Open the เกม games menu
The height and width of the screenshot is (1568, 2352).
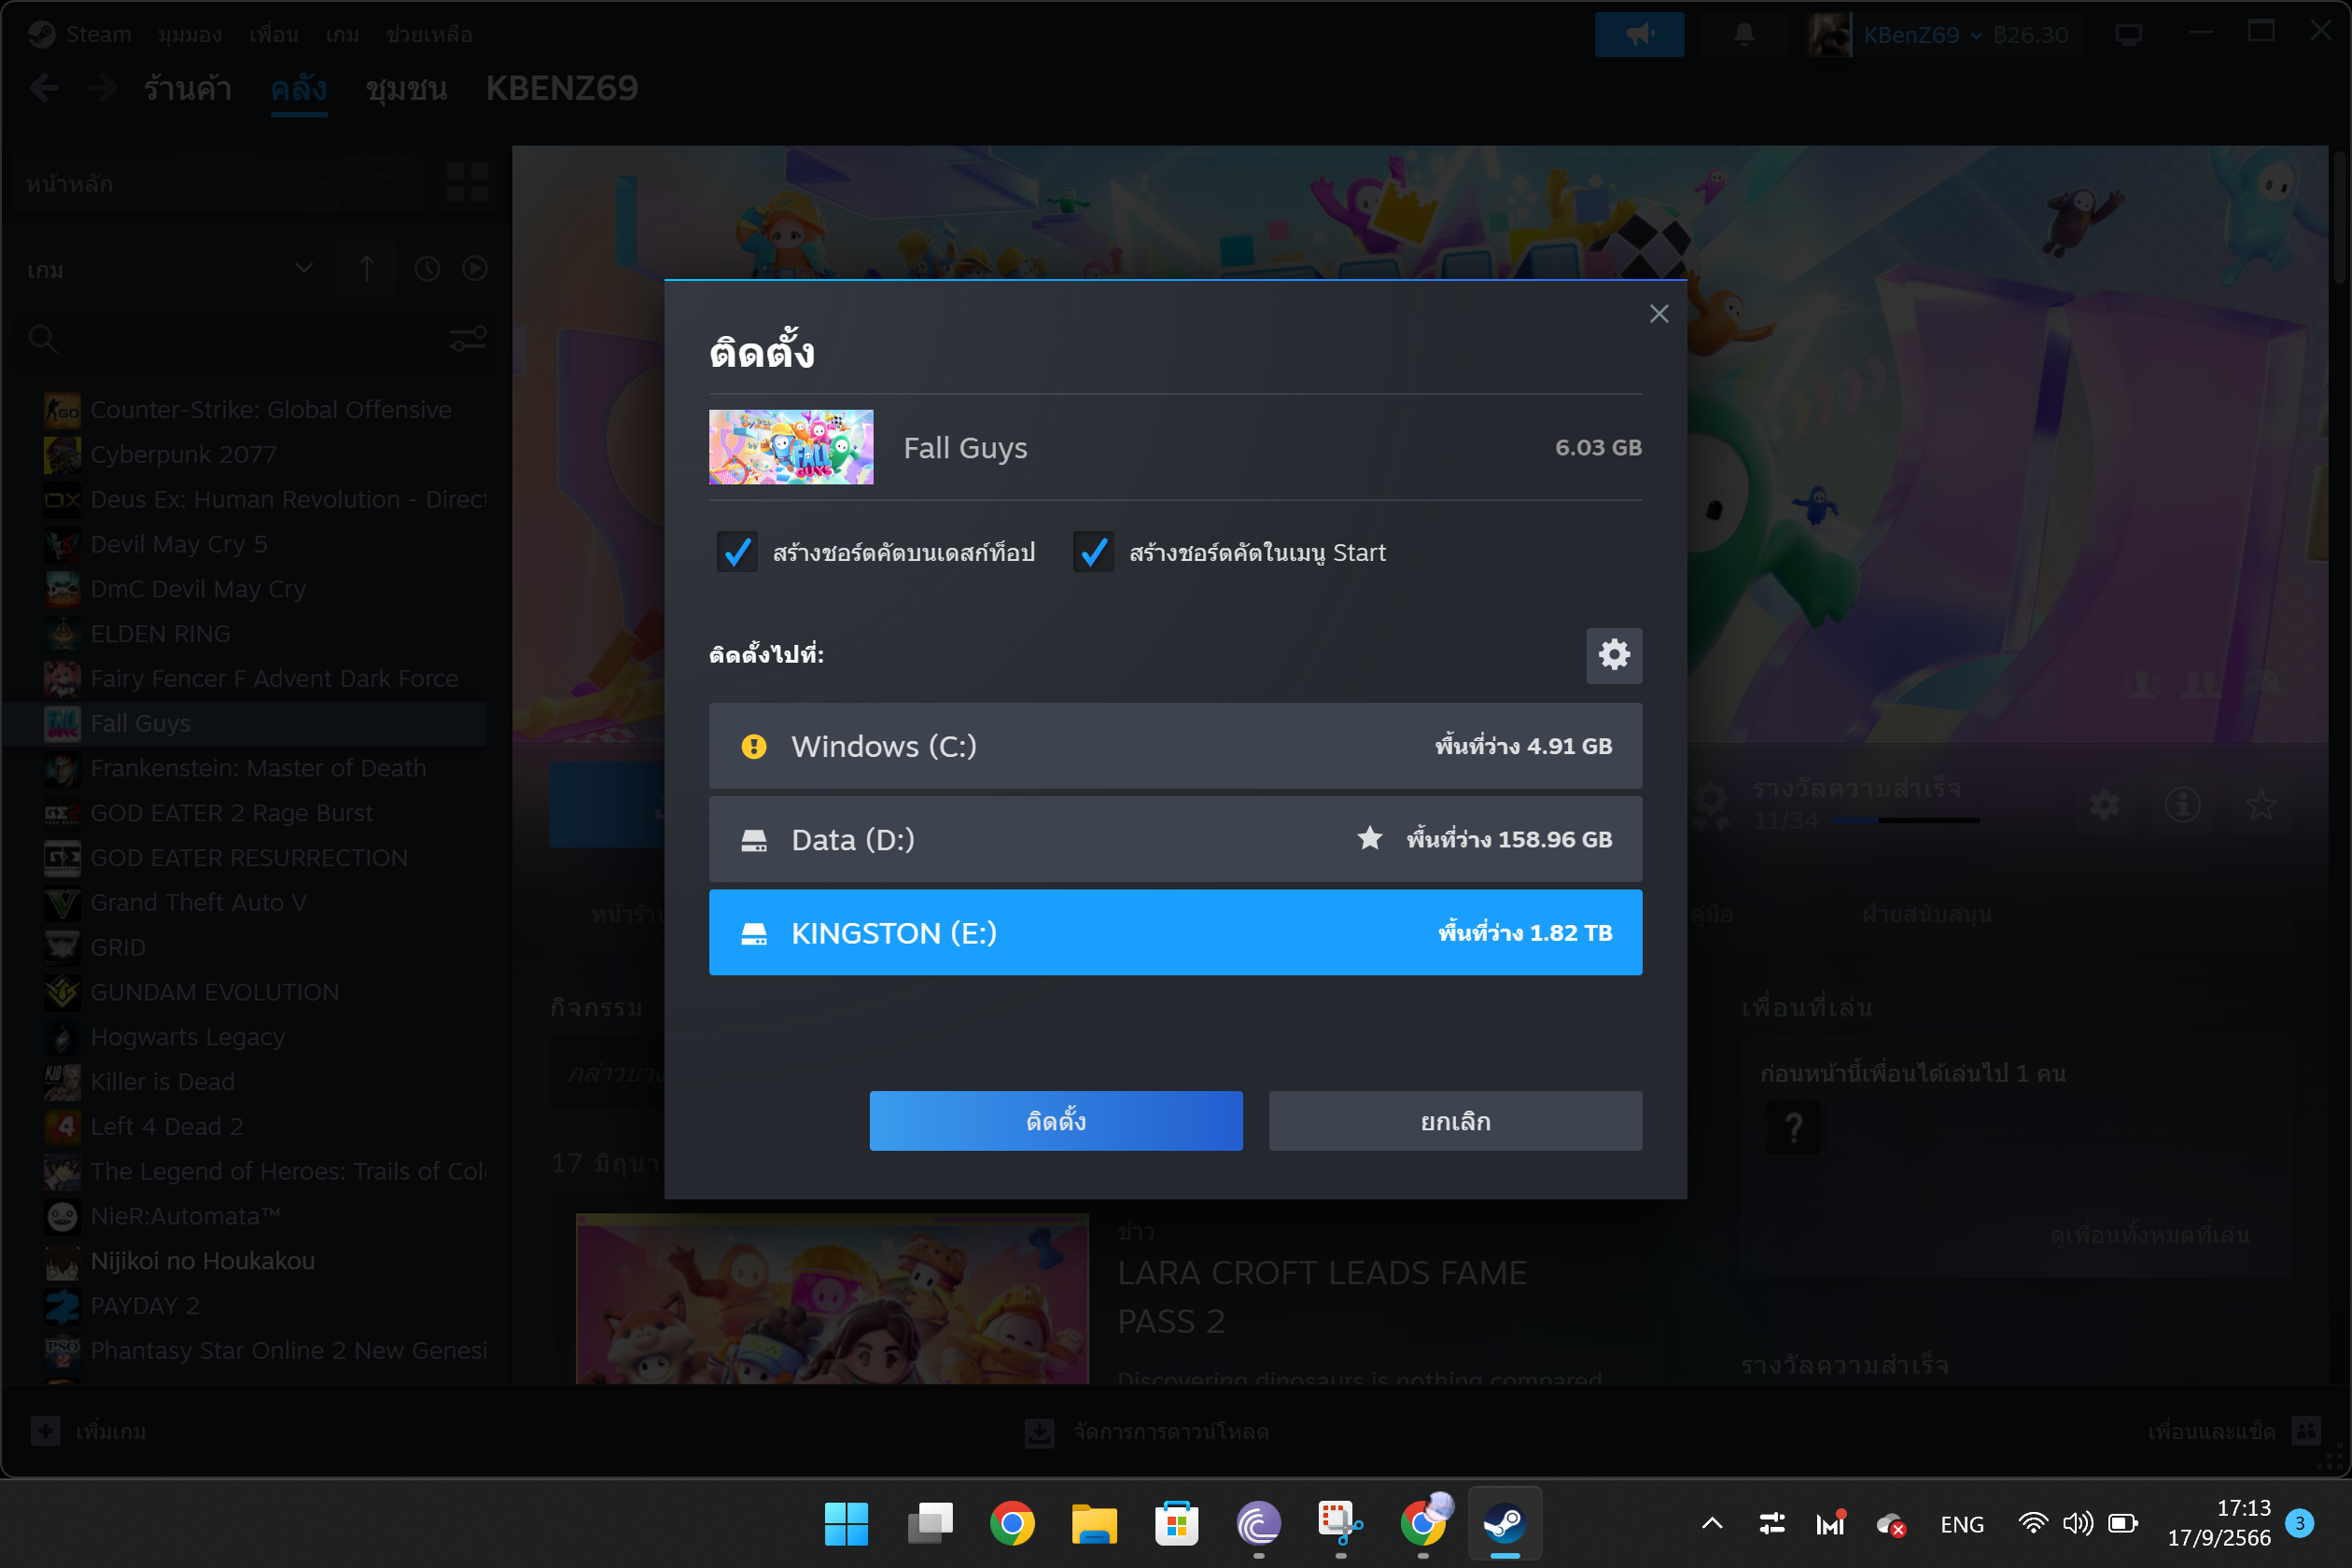coord(342,35)
